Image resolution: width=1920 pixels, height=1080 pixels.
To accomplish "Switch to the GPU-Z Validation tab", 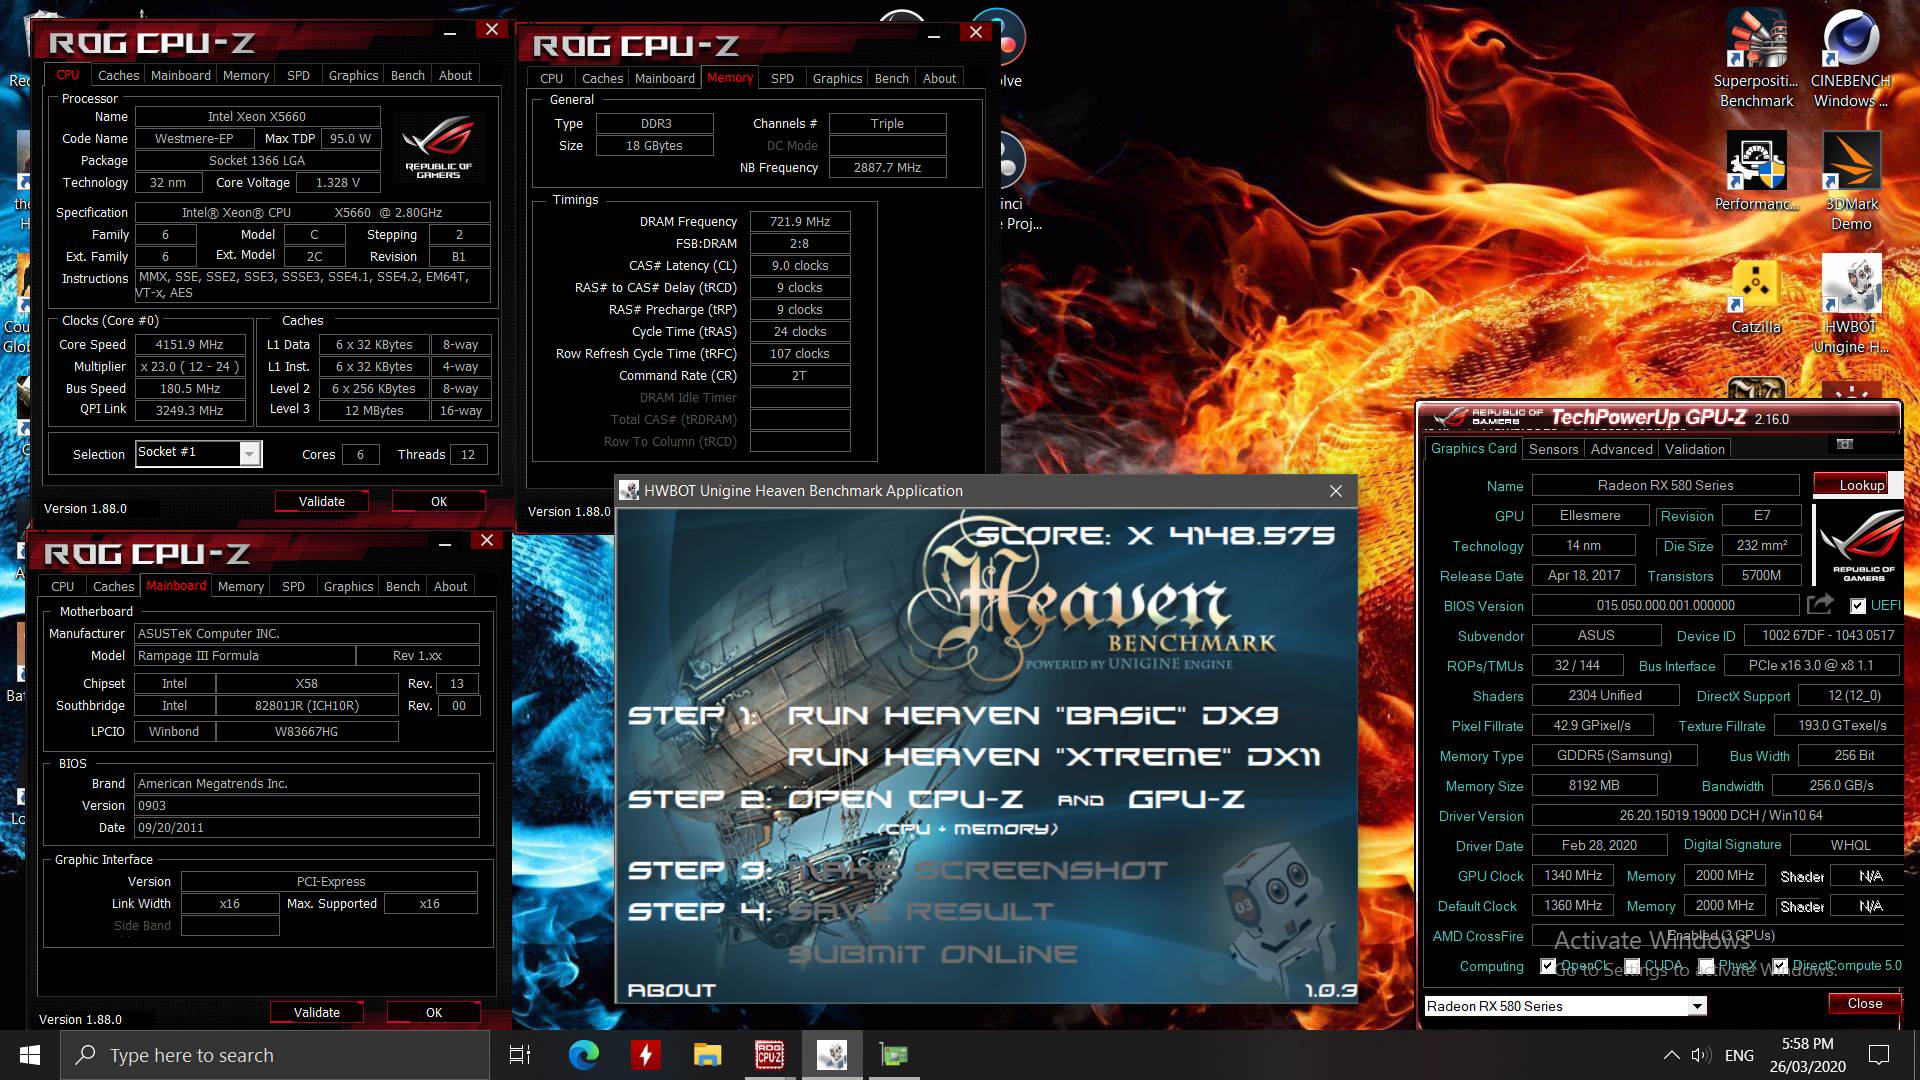I will (1694, 449).
